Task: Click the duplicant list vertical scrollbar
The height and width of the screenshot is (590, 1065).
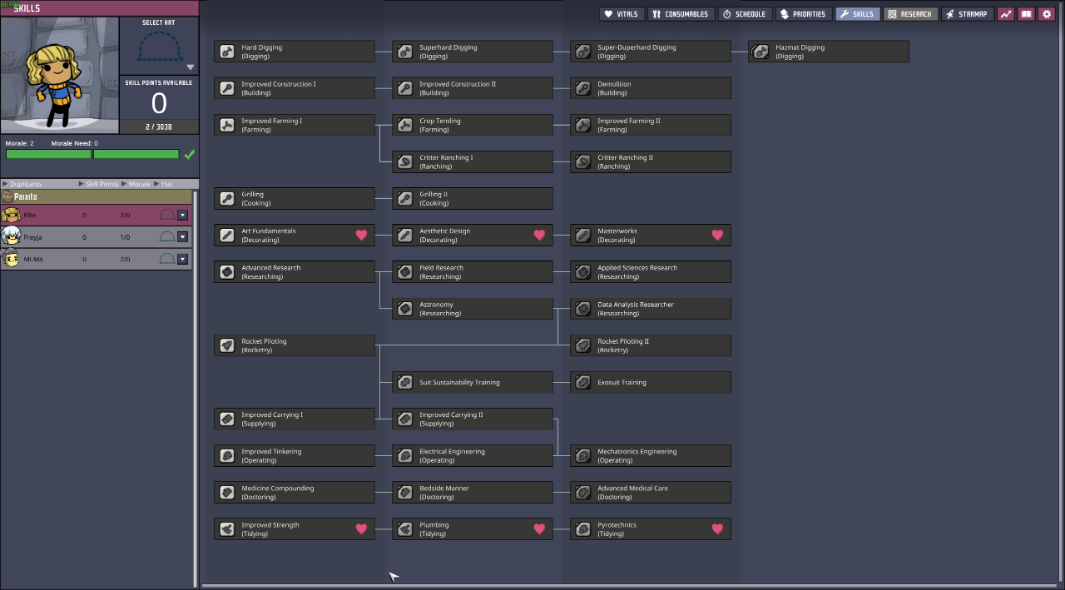Action: (196, 388)
